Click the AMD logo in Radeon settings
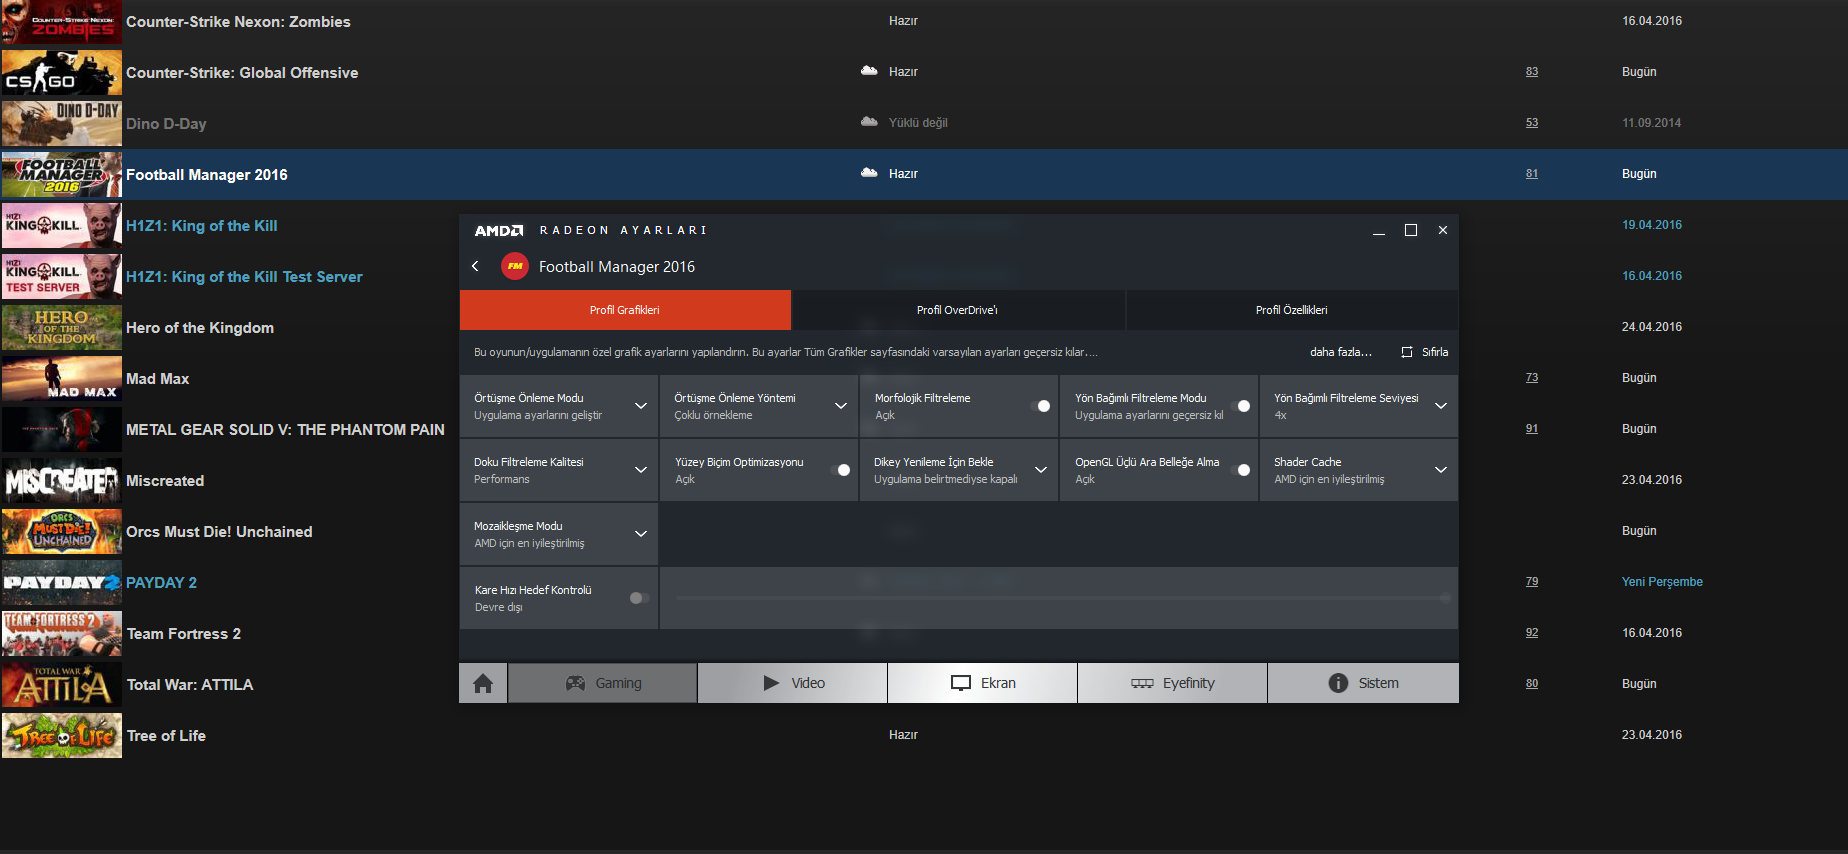 pos(499,230)
